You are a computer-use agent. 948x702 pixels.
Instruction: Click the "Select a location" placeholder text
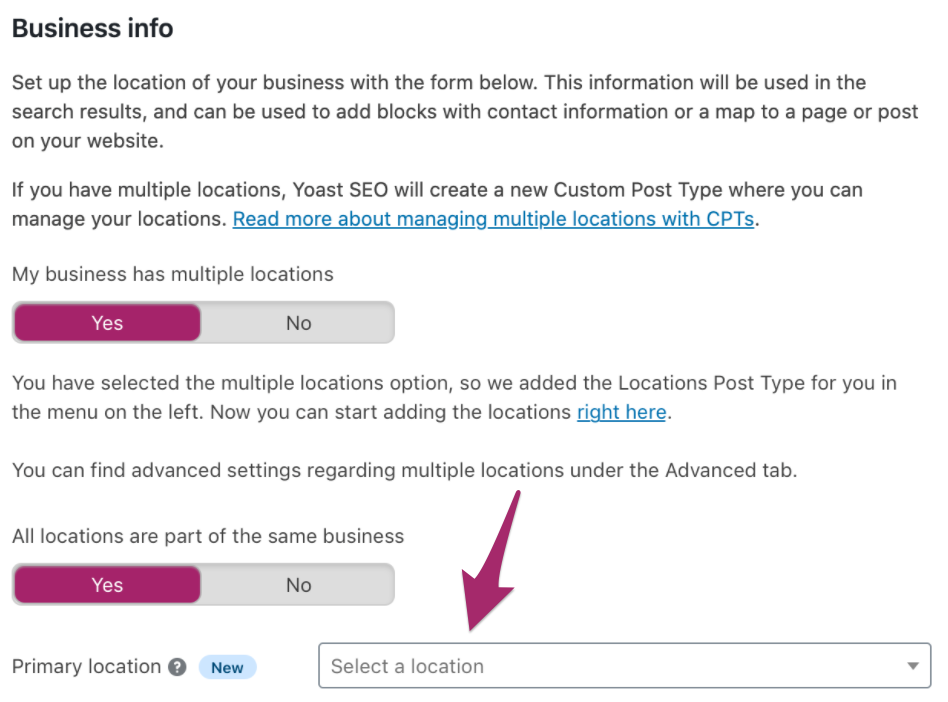(407, 666)
